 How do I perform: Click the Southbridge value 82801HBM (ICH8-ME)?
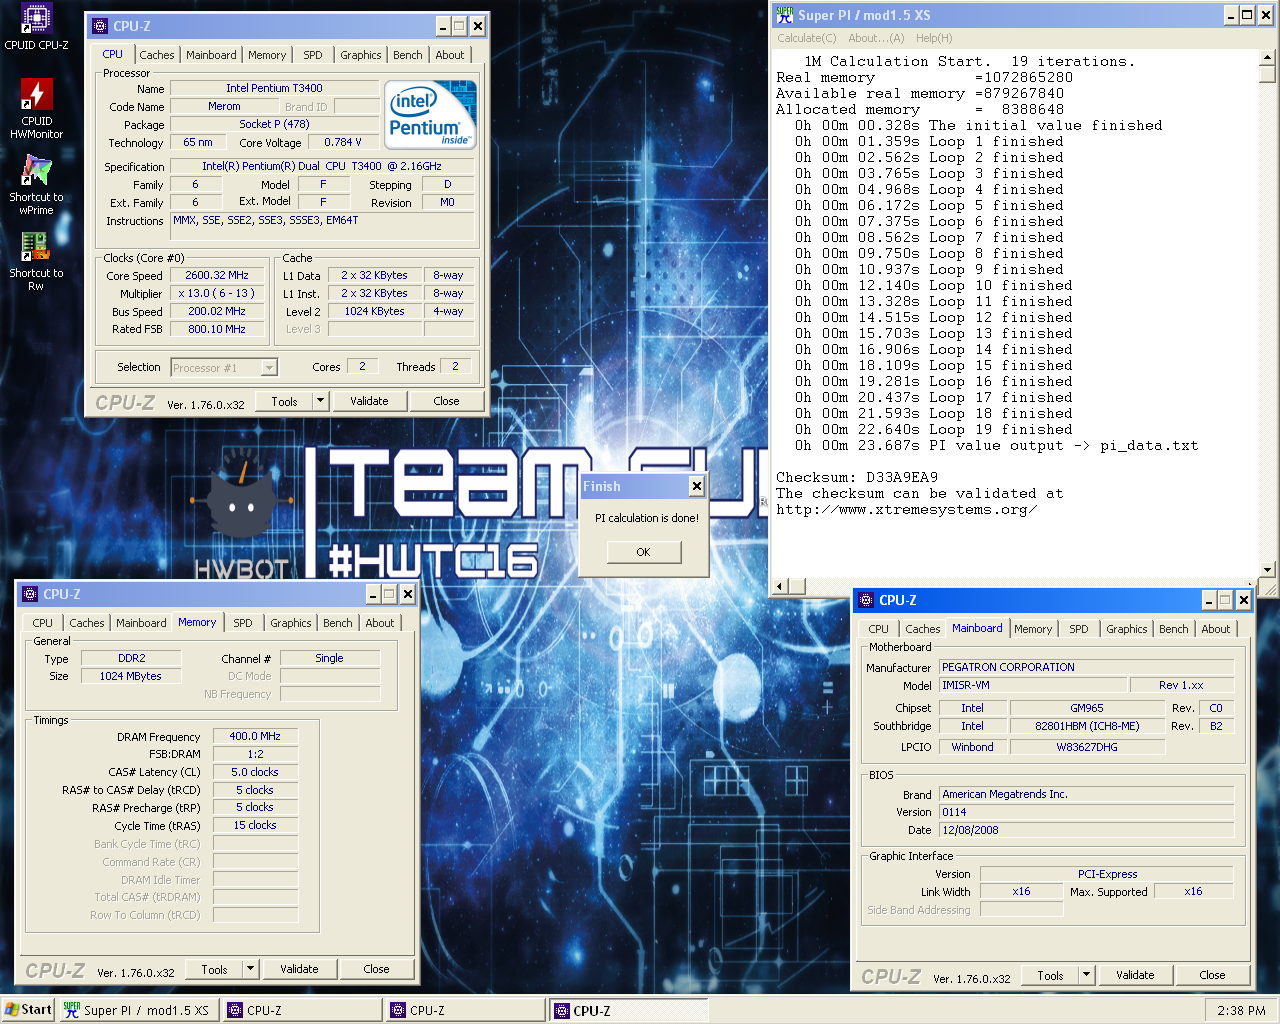pyautogui.click(x=1087, y=727)
